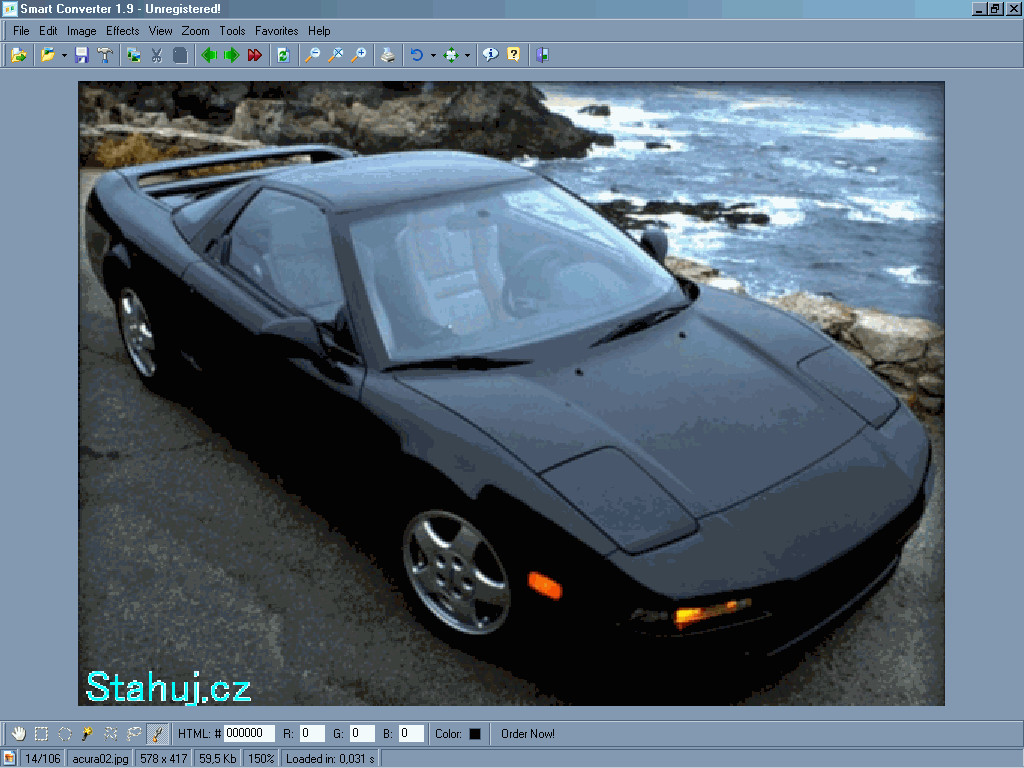Click the Loaded in: 0,031 s status text
The width and height of the screenshot is (1024, 768).
tap(330, 758)
